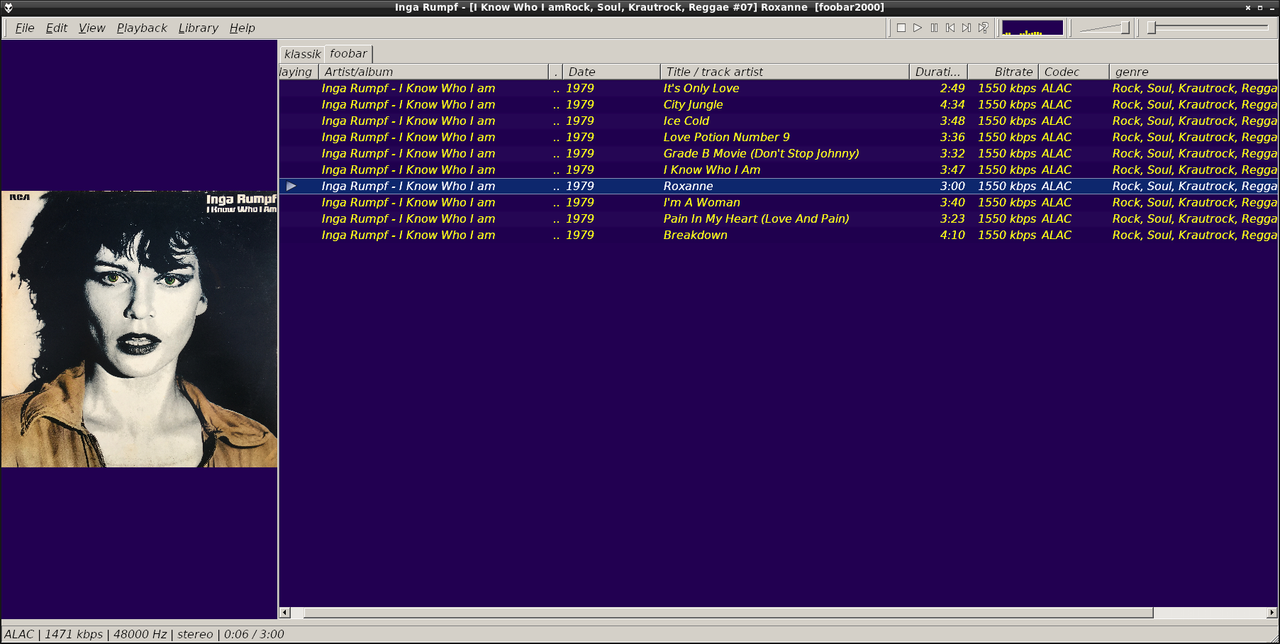Viewport: 1280px width, 644px height.
Task: Select "Grade B Movie (Don't Stop Johnny)" track
Action: click(x=761, y=153)
